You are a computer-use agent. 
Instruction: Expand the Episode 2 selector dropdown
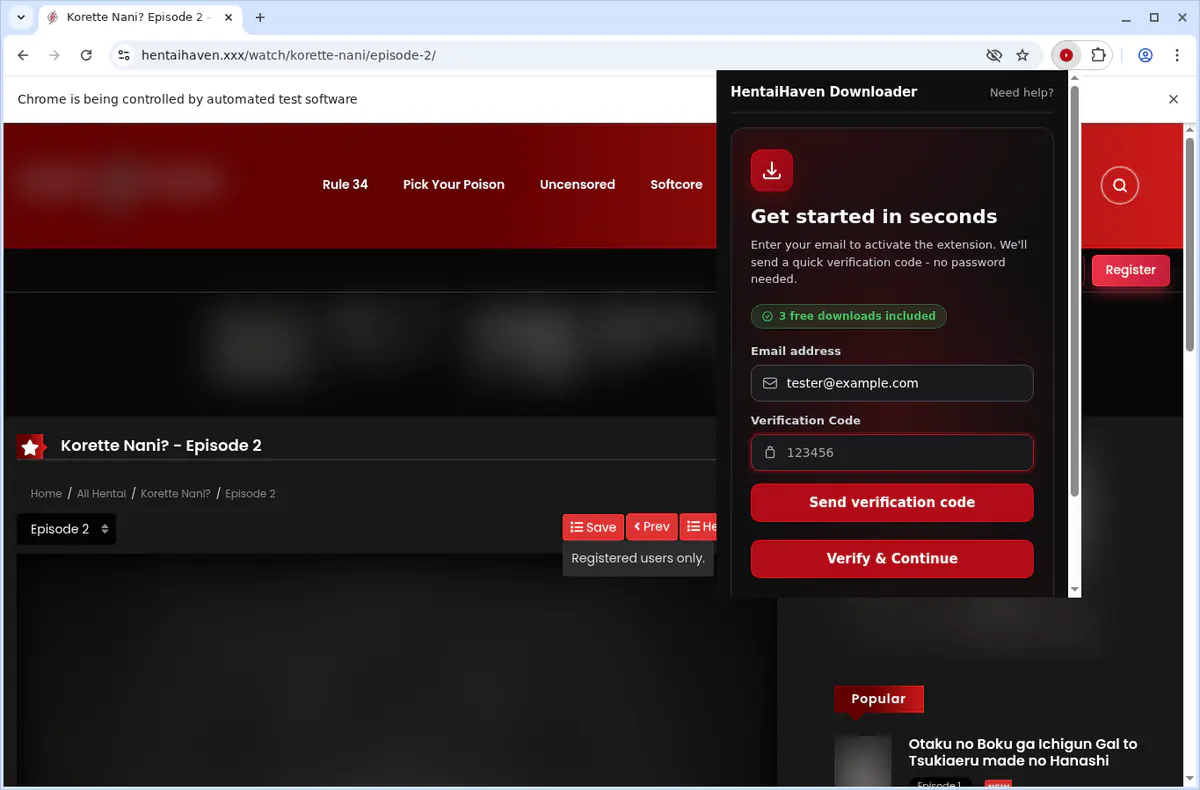tap(66, 529)
